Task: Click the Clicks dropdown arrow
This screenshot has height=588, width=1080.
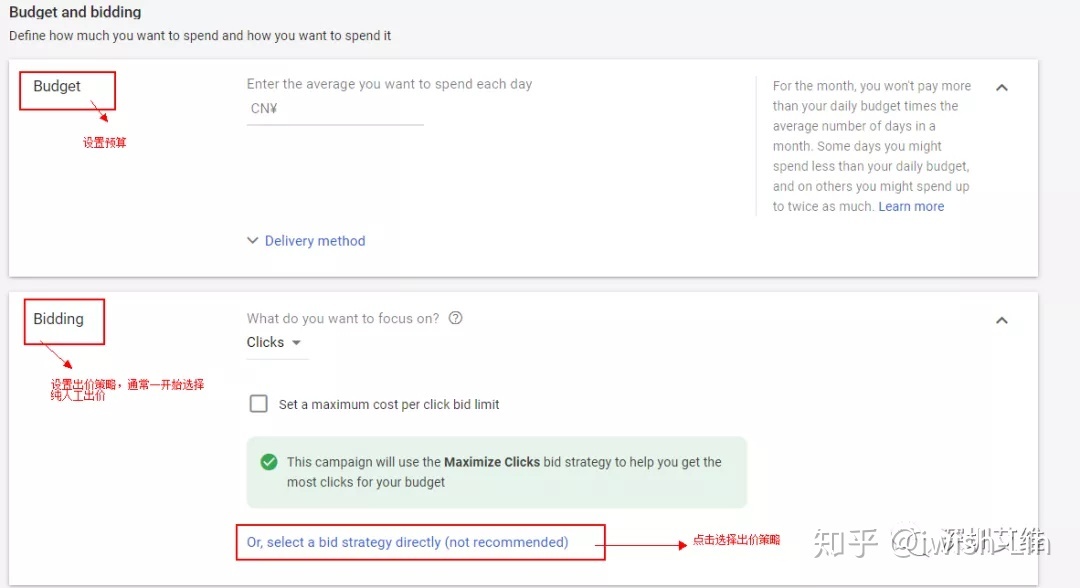Action: [x=296, y=342]
